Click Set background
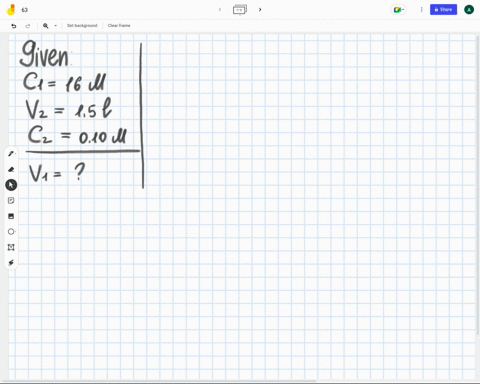This screenshot has width=480, height=384. pyautogui.click(x=82, y=26)
